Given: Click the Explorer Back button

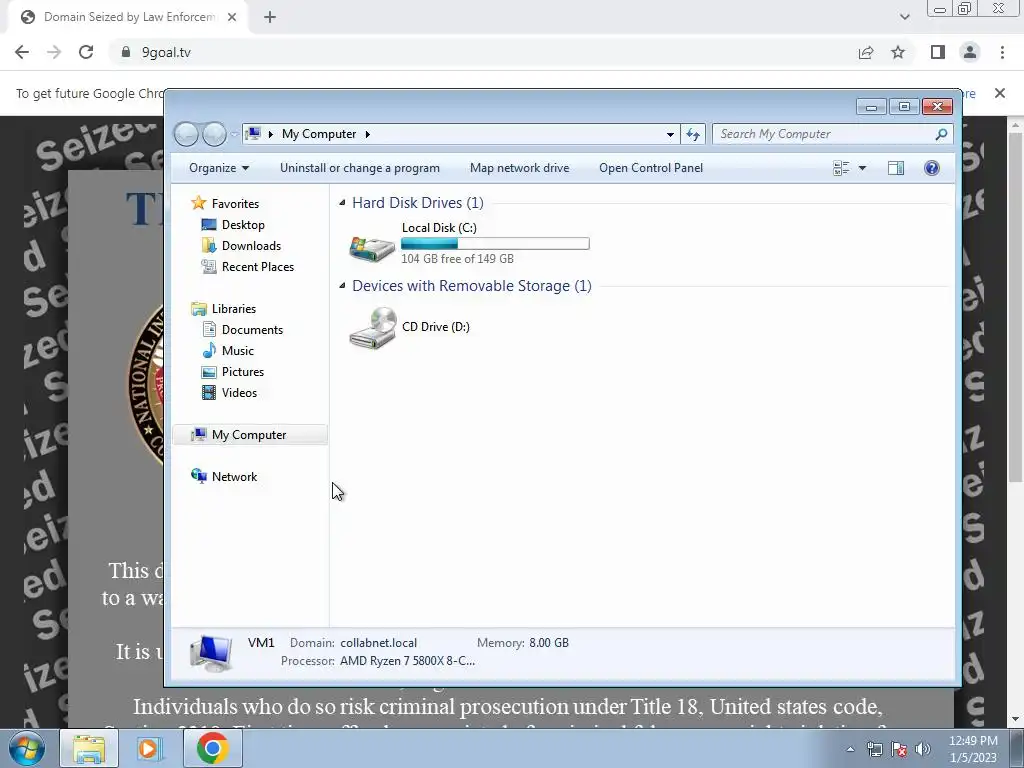Looking at the screenshot, I should point(187,134).
